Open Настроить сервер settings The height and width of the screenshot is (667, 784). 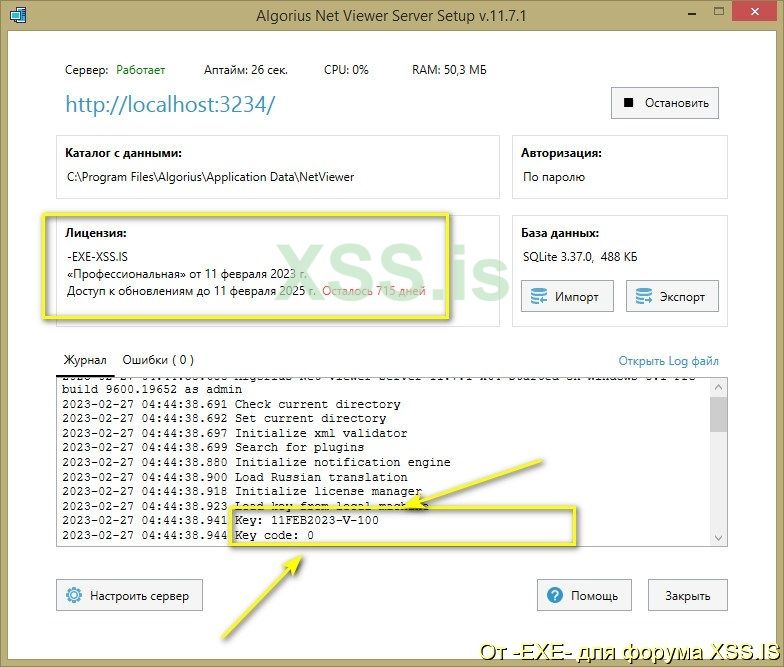129,595
